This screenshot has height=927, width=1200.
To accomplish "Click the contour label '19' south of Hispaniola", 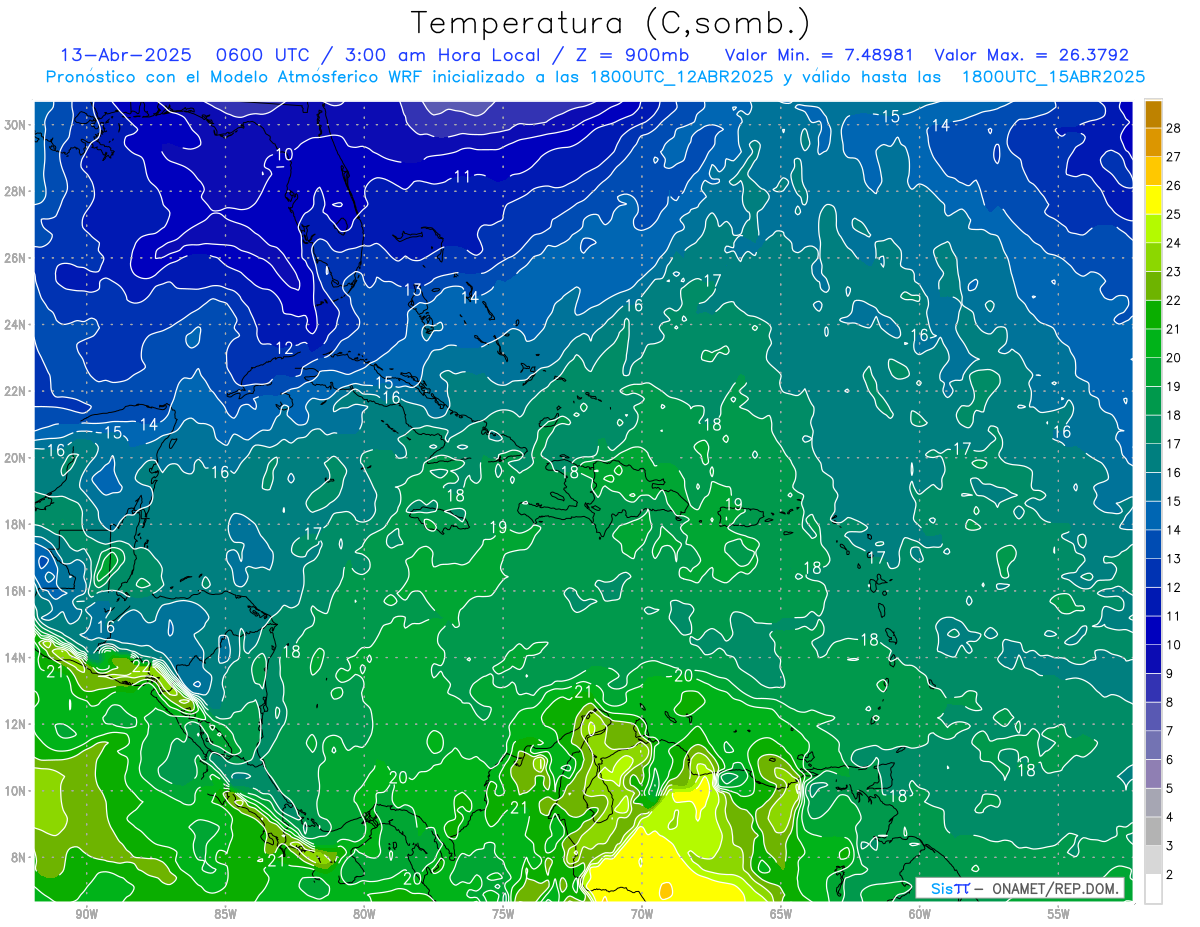I will point(497,527).
